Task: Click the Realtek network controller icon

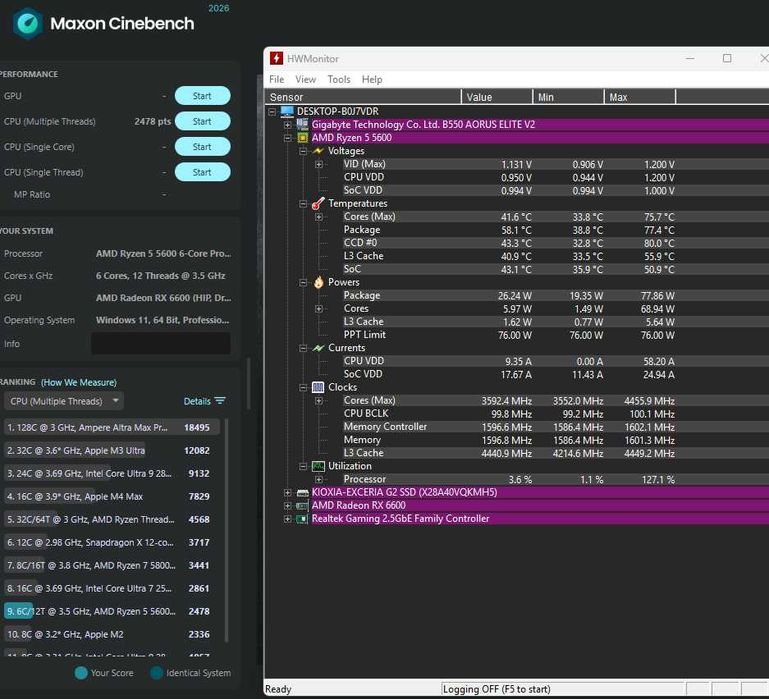Action: (x=303, y=518)
